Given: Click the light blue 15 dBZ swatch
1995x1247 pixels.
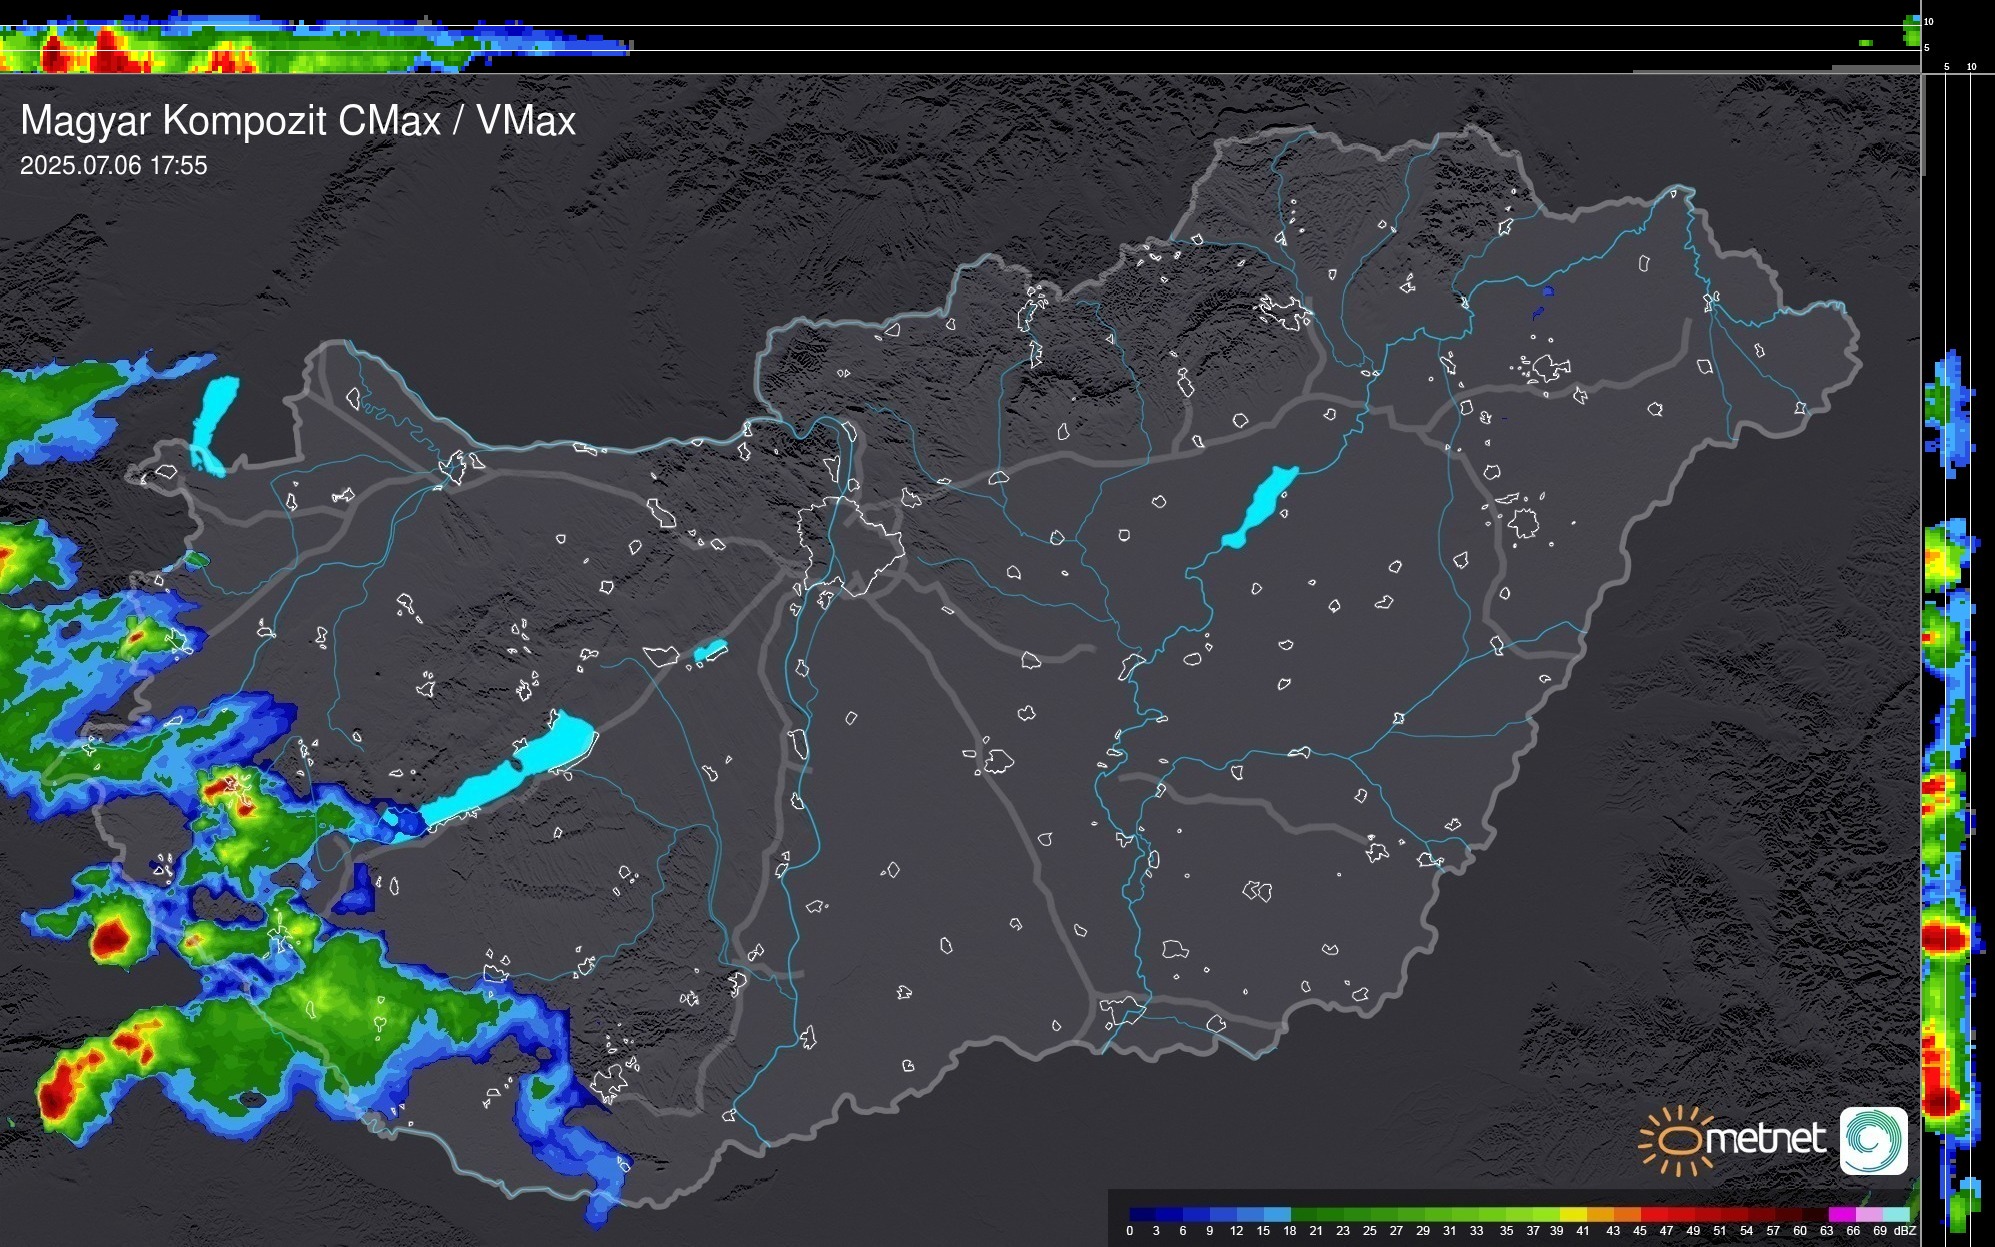Looking at the screenshot, I should coord(1277,1214).
